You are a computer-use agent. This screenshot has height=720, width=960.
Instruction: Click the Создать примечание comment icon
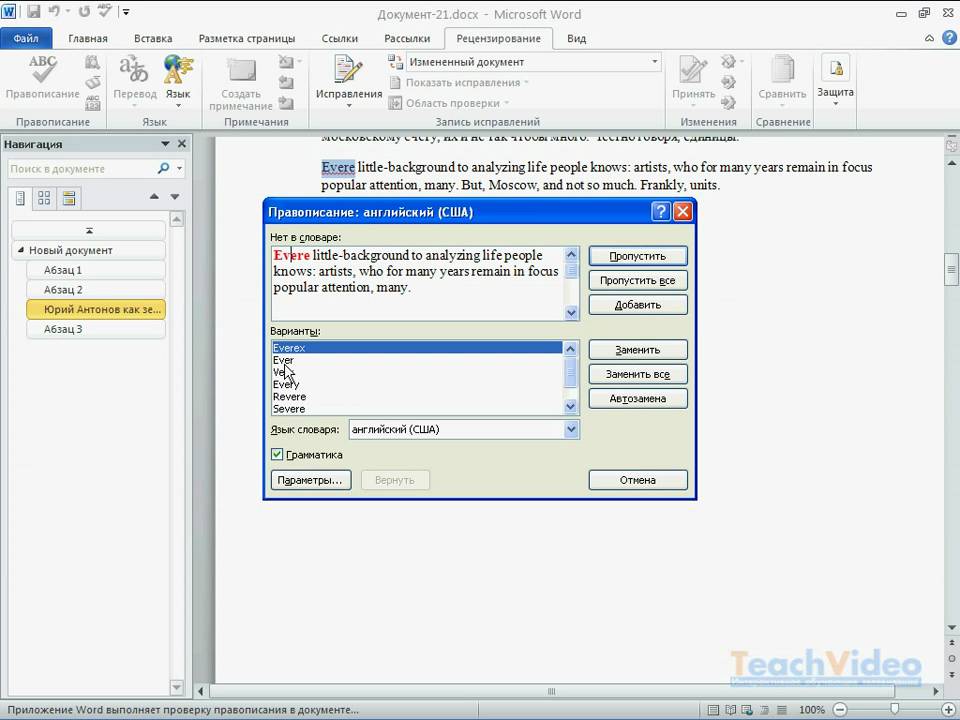point(241,70)
